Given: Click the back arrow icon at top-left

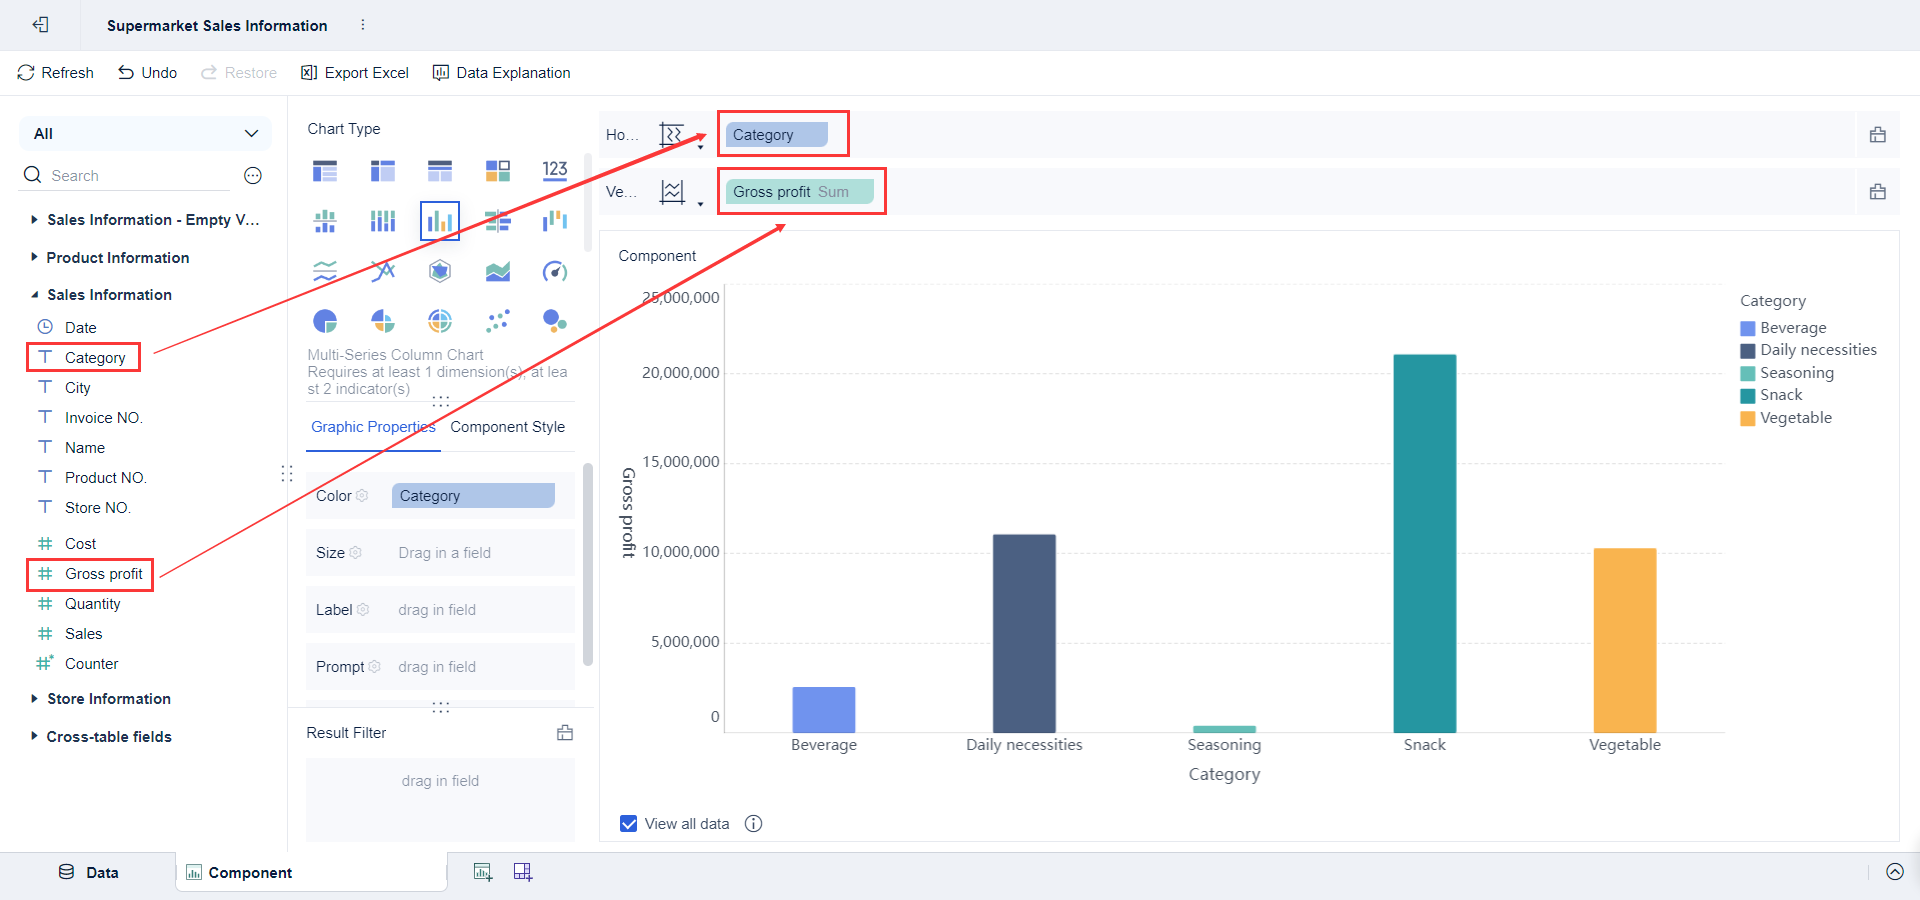Looking at the screenshot, I should (x=40, y=25).
